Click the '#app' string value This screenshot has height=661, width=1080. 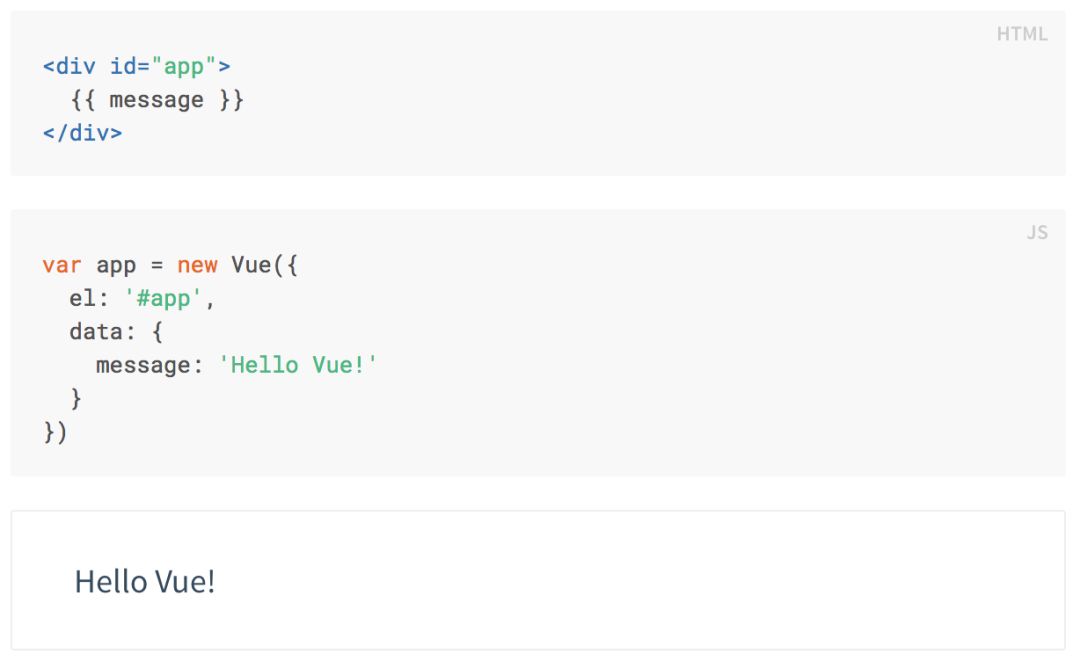(163, 299)
